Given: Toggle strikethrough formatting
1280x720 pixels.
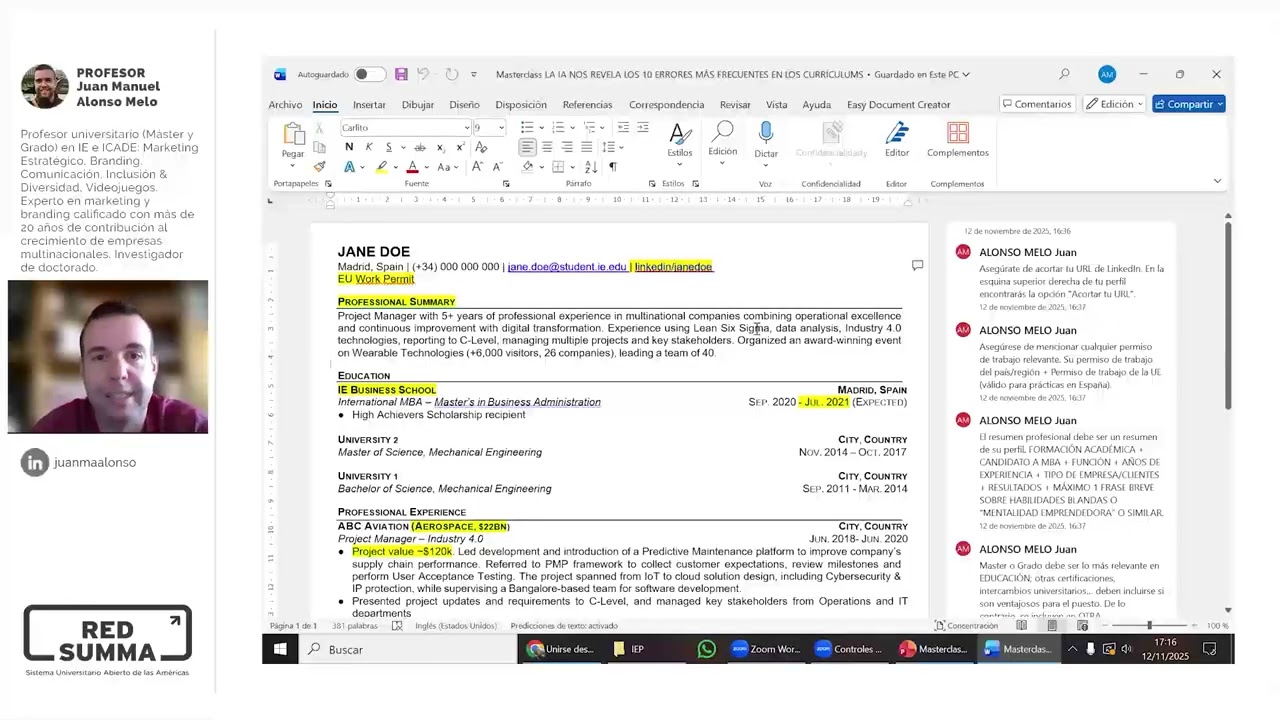Looking at the screenshot, I should (420, 147).
